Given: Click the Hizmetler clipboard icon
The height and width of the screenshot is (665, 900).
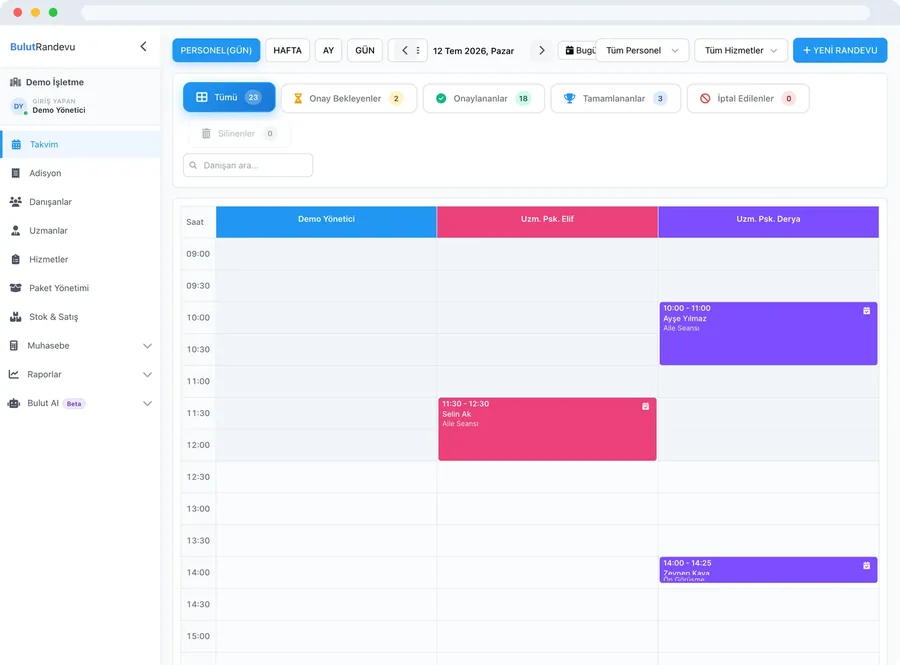Looking at the screenshot, I should point(15,259).
